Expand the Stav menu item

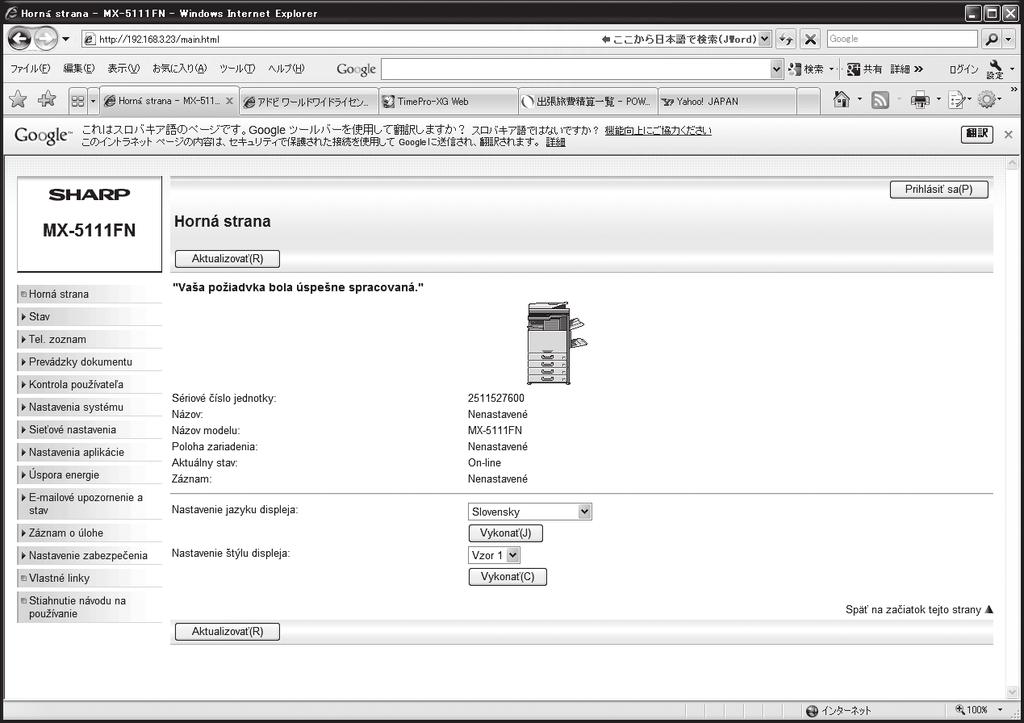tap(89, 317)
